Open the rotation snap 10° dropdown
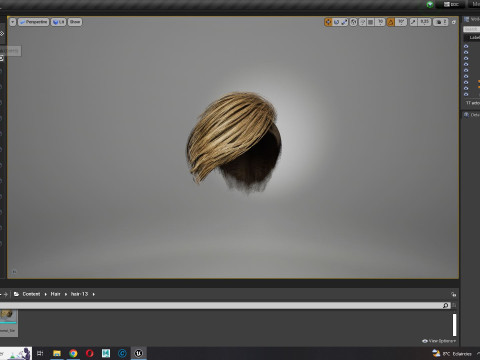The image size is (480, 360). click(401, 22)
